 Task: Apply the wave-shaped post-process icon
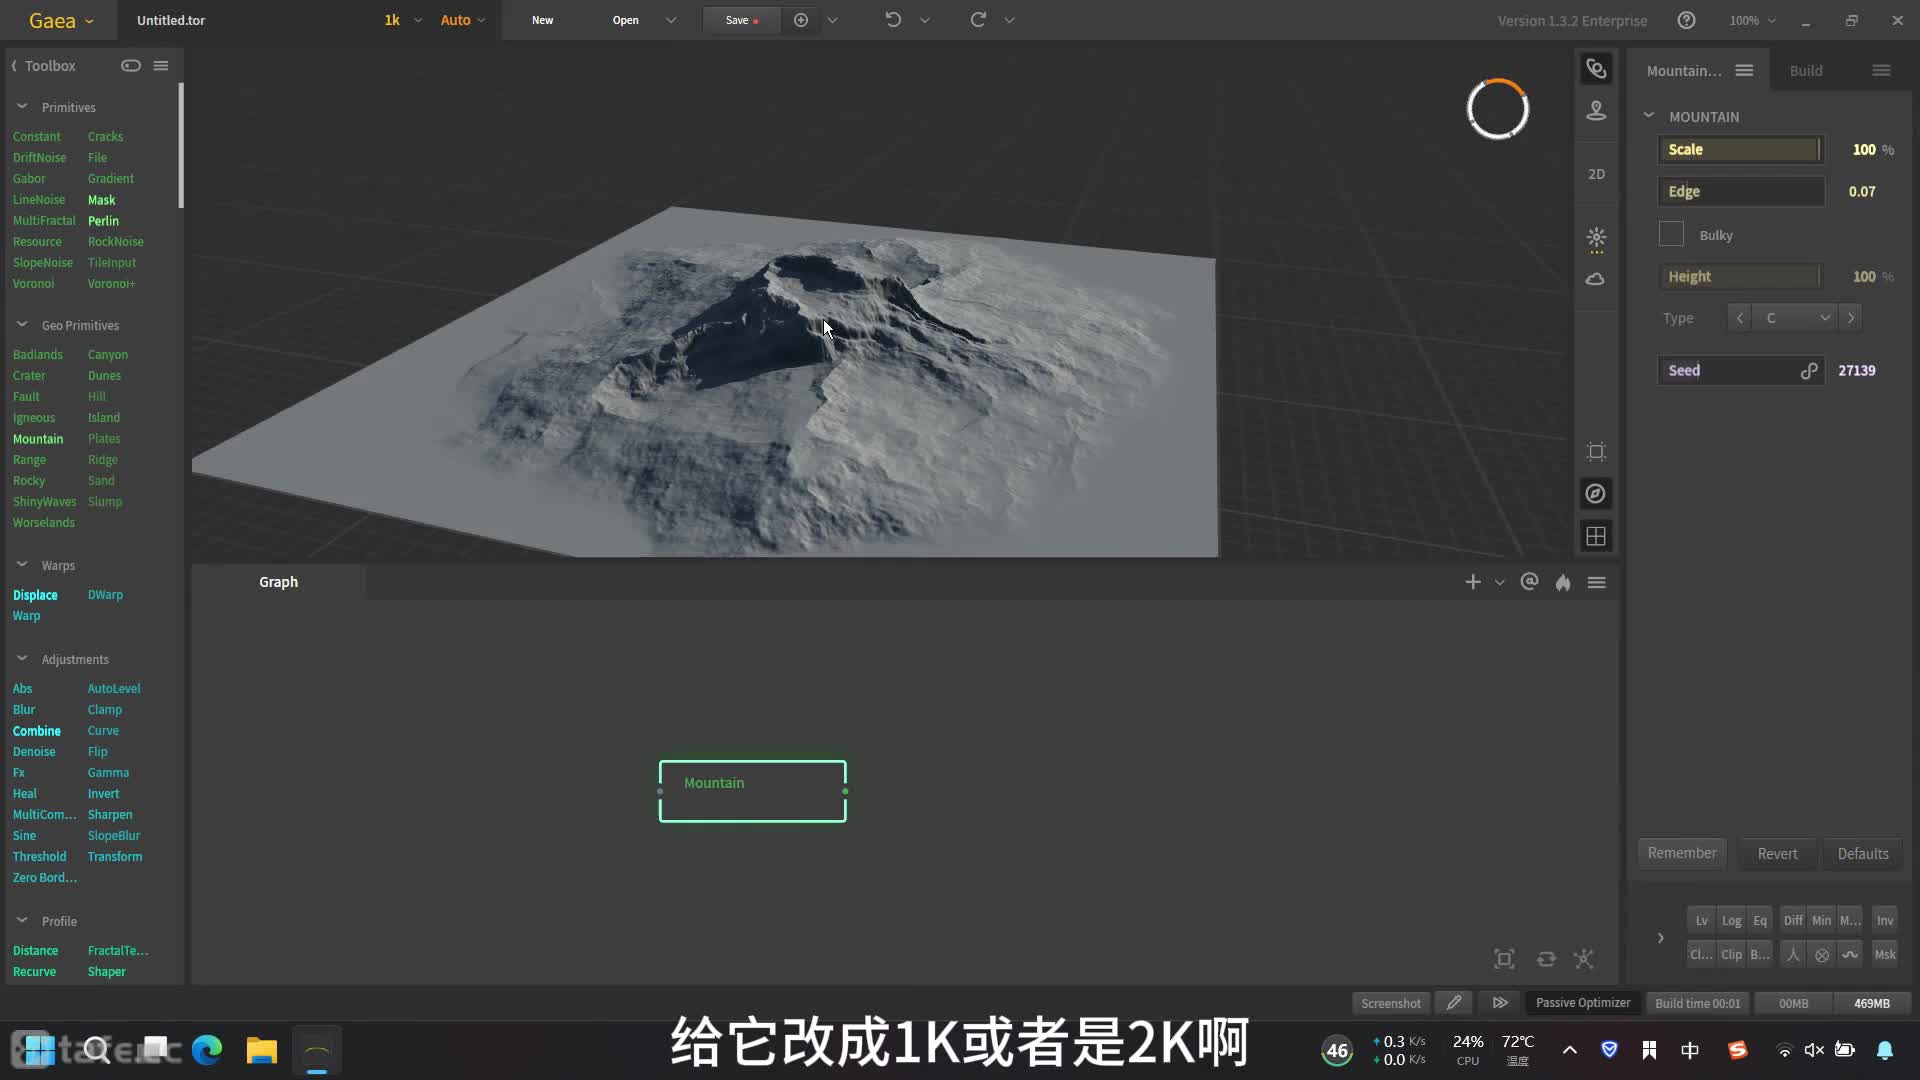(x=1850, y=954)
